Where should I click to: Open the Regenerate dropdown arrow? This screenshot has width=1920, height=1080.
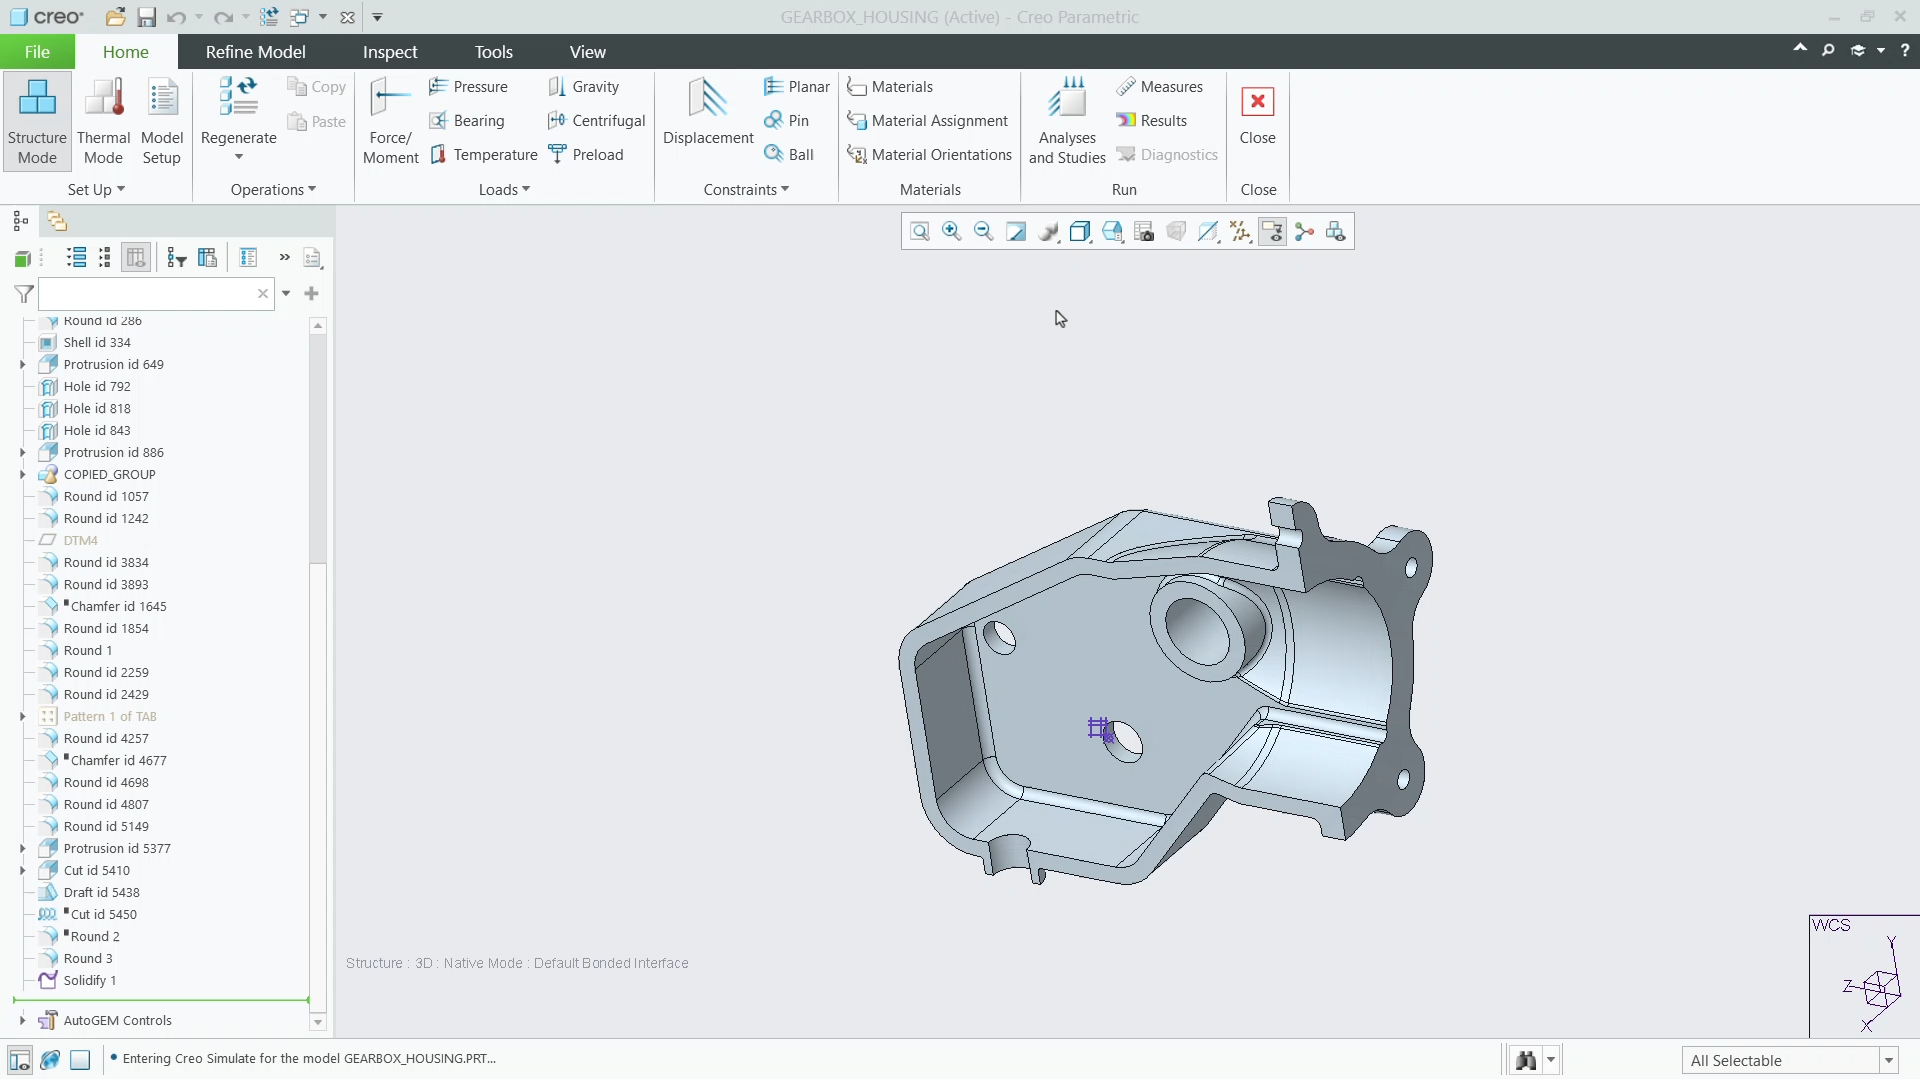pyautogui.click(x=239, y=157)
